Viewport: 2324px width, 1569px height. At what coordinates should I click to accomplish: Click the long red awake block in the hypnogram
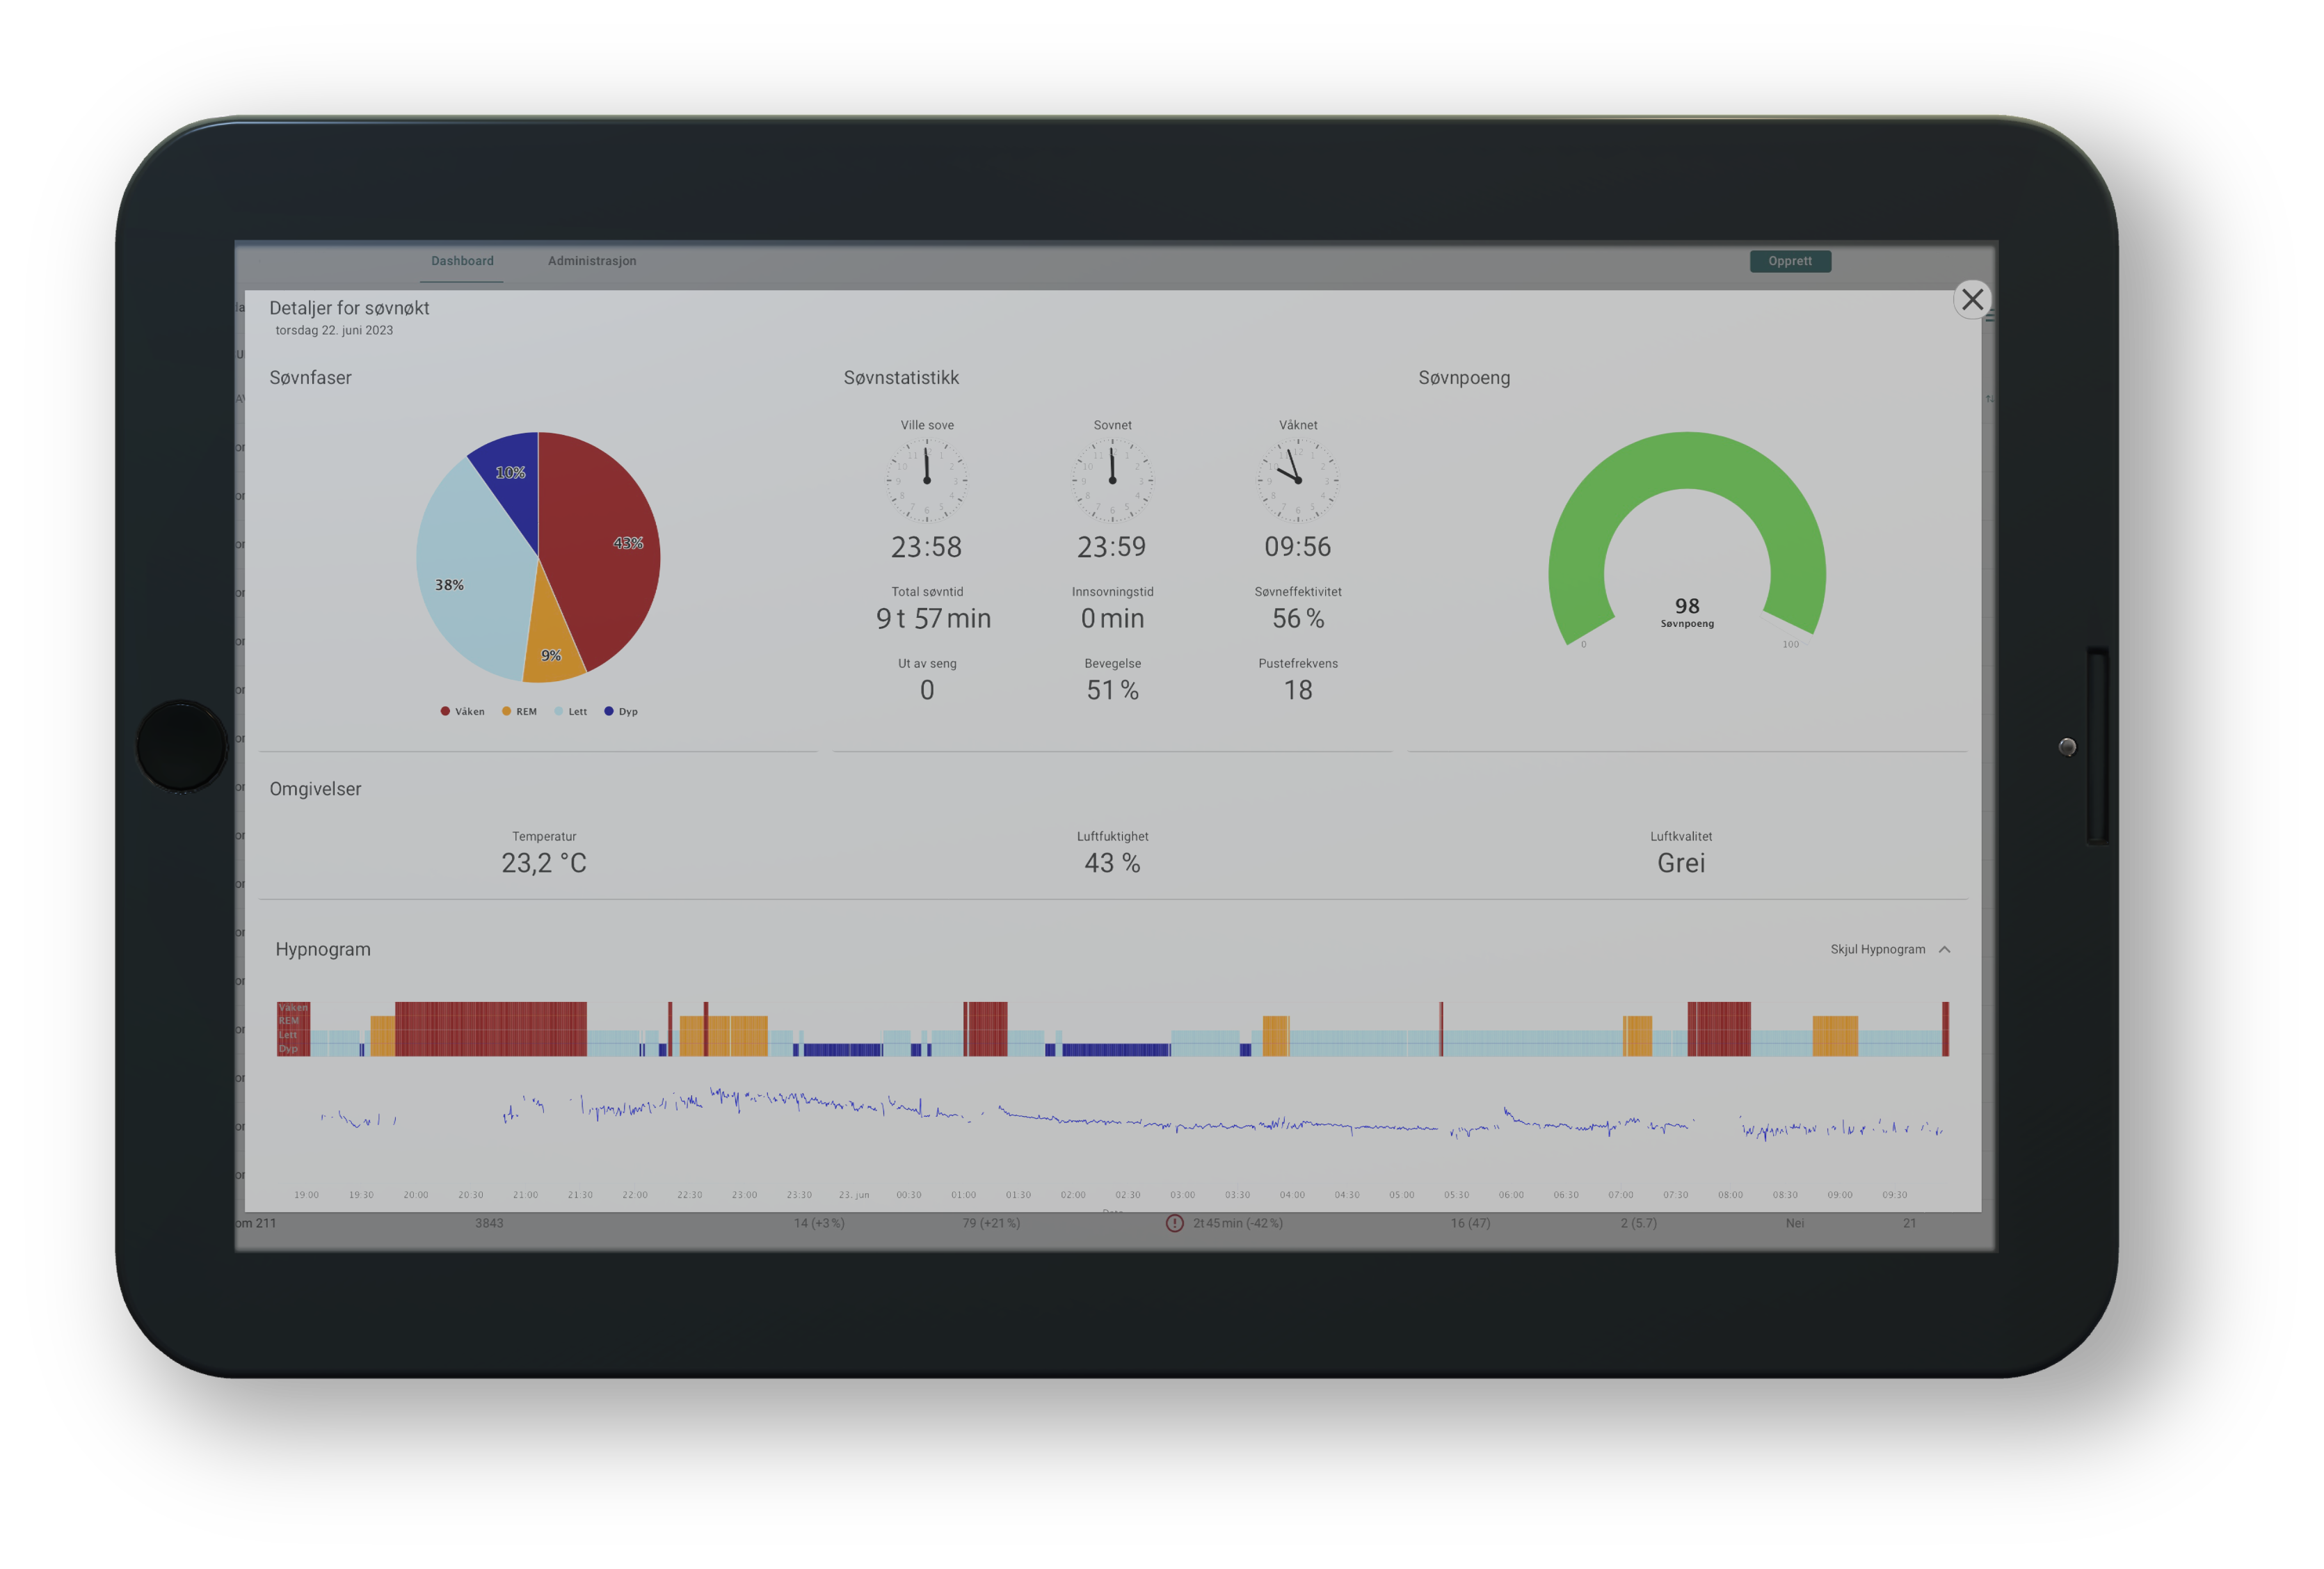(x=490, y=1029)
